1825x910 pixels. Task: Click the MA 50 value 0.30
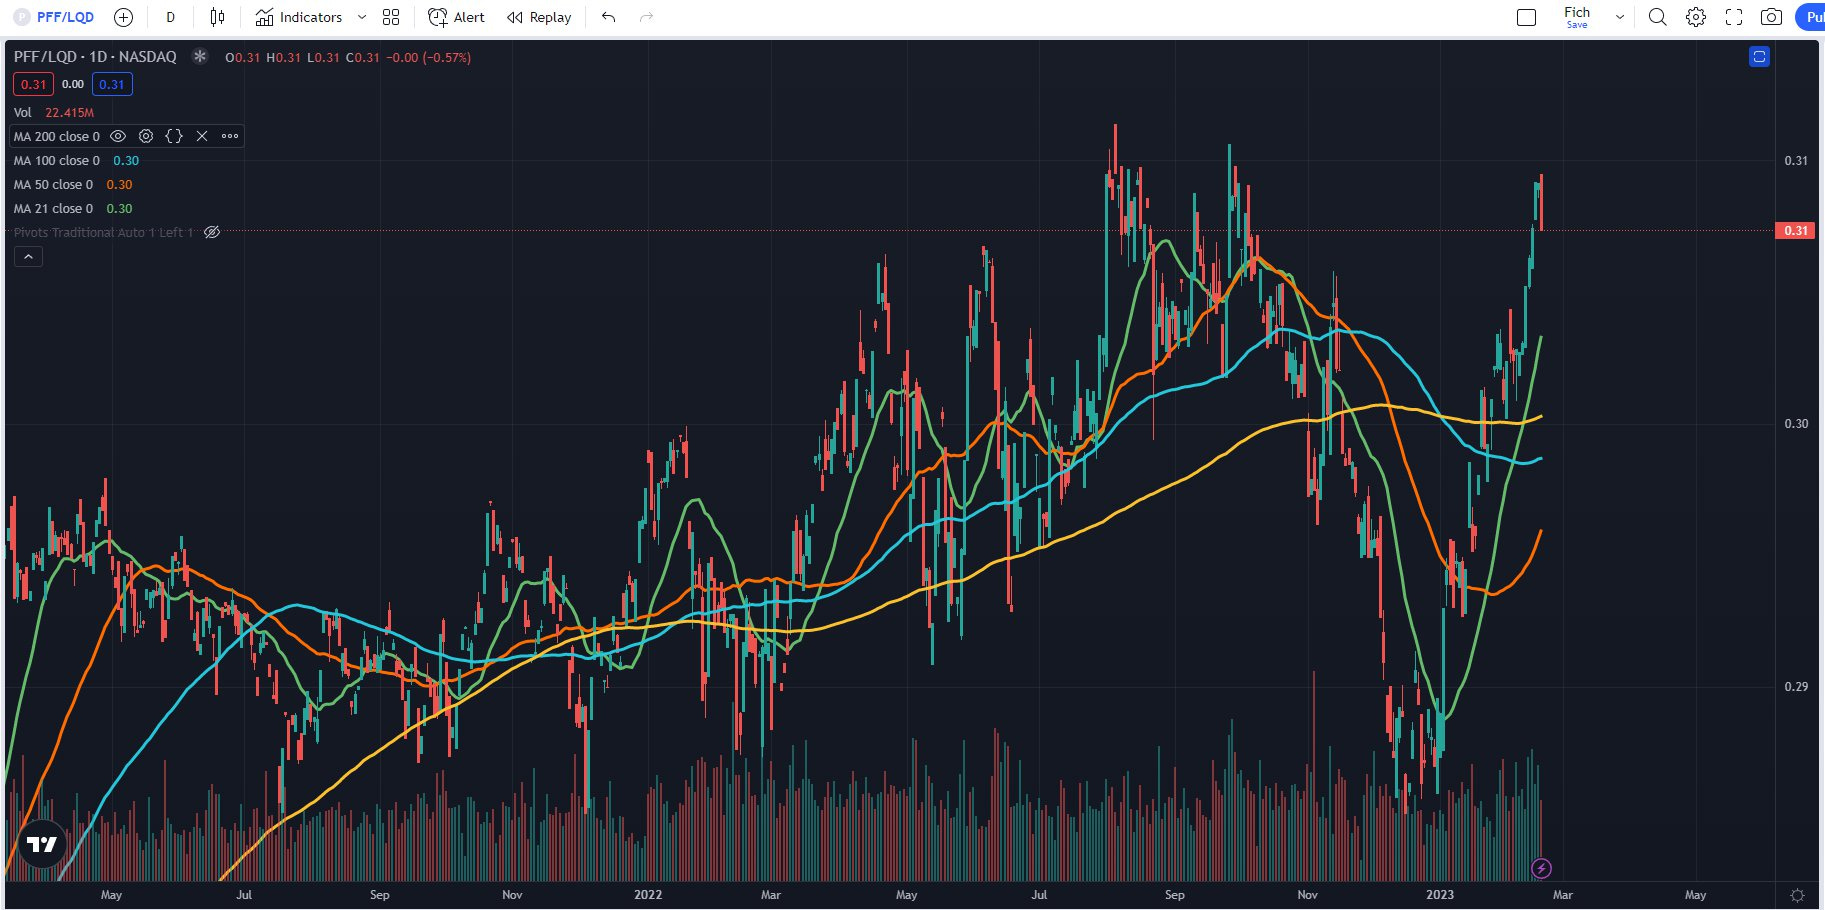tap(119, 185)
